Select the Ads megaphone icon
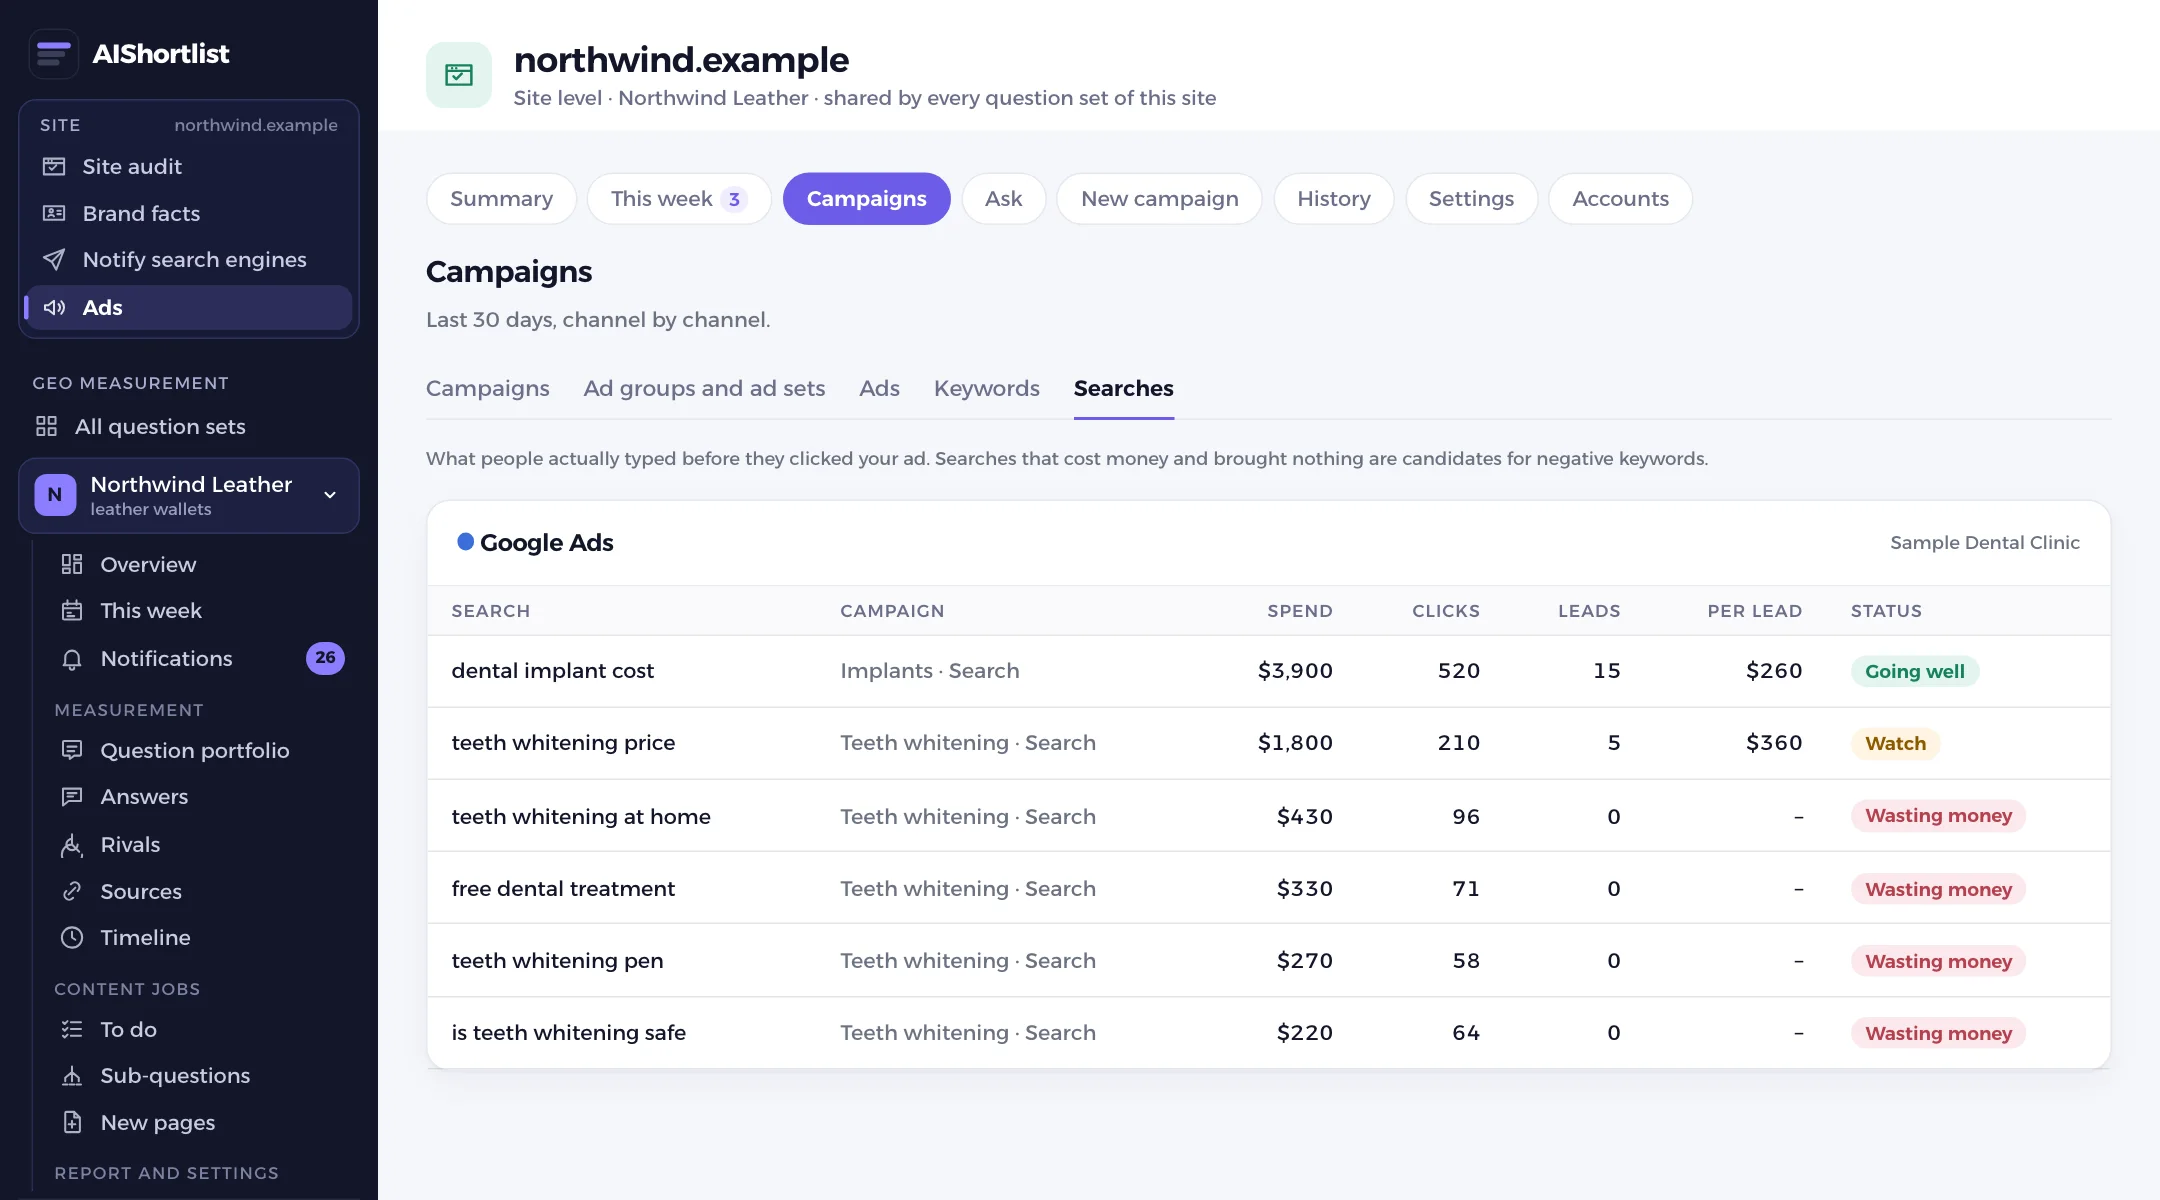The width and height of the screenshot is (2160, 1200). pyautogui.click(x=54, y=308)
